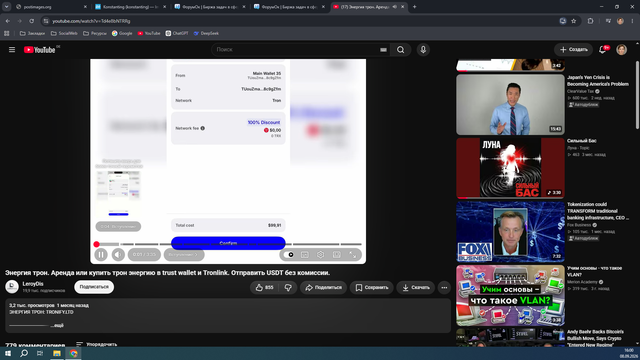Open Task View from taskbar
This screenshot has width=640, height=360.
pyautogui.click(x=40, y=353)
